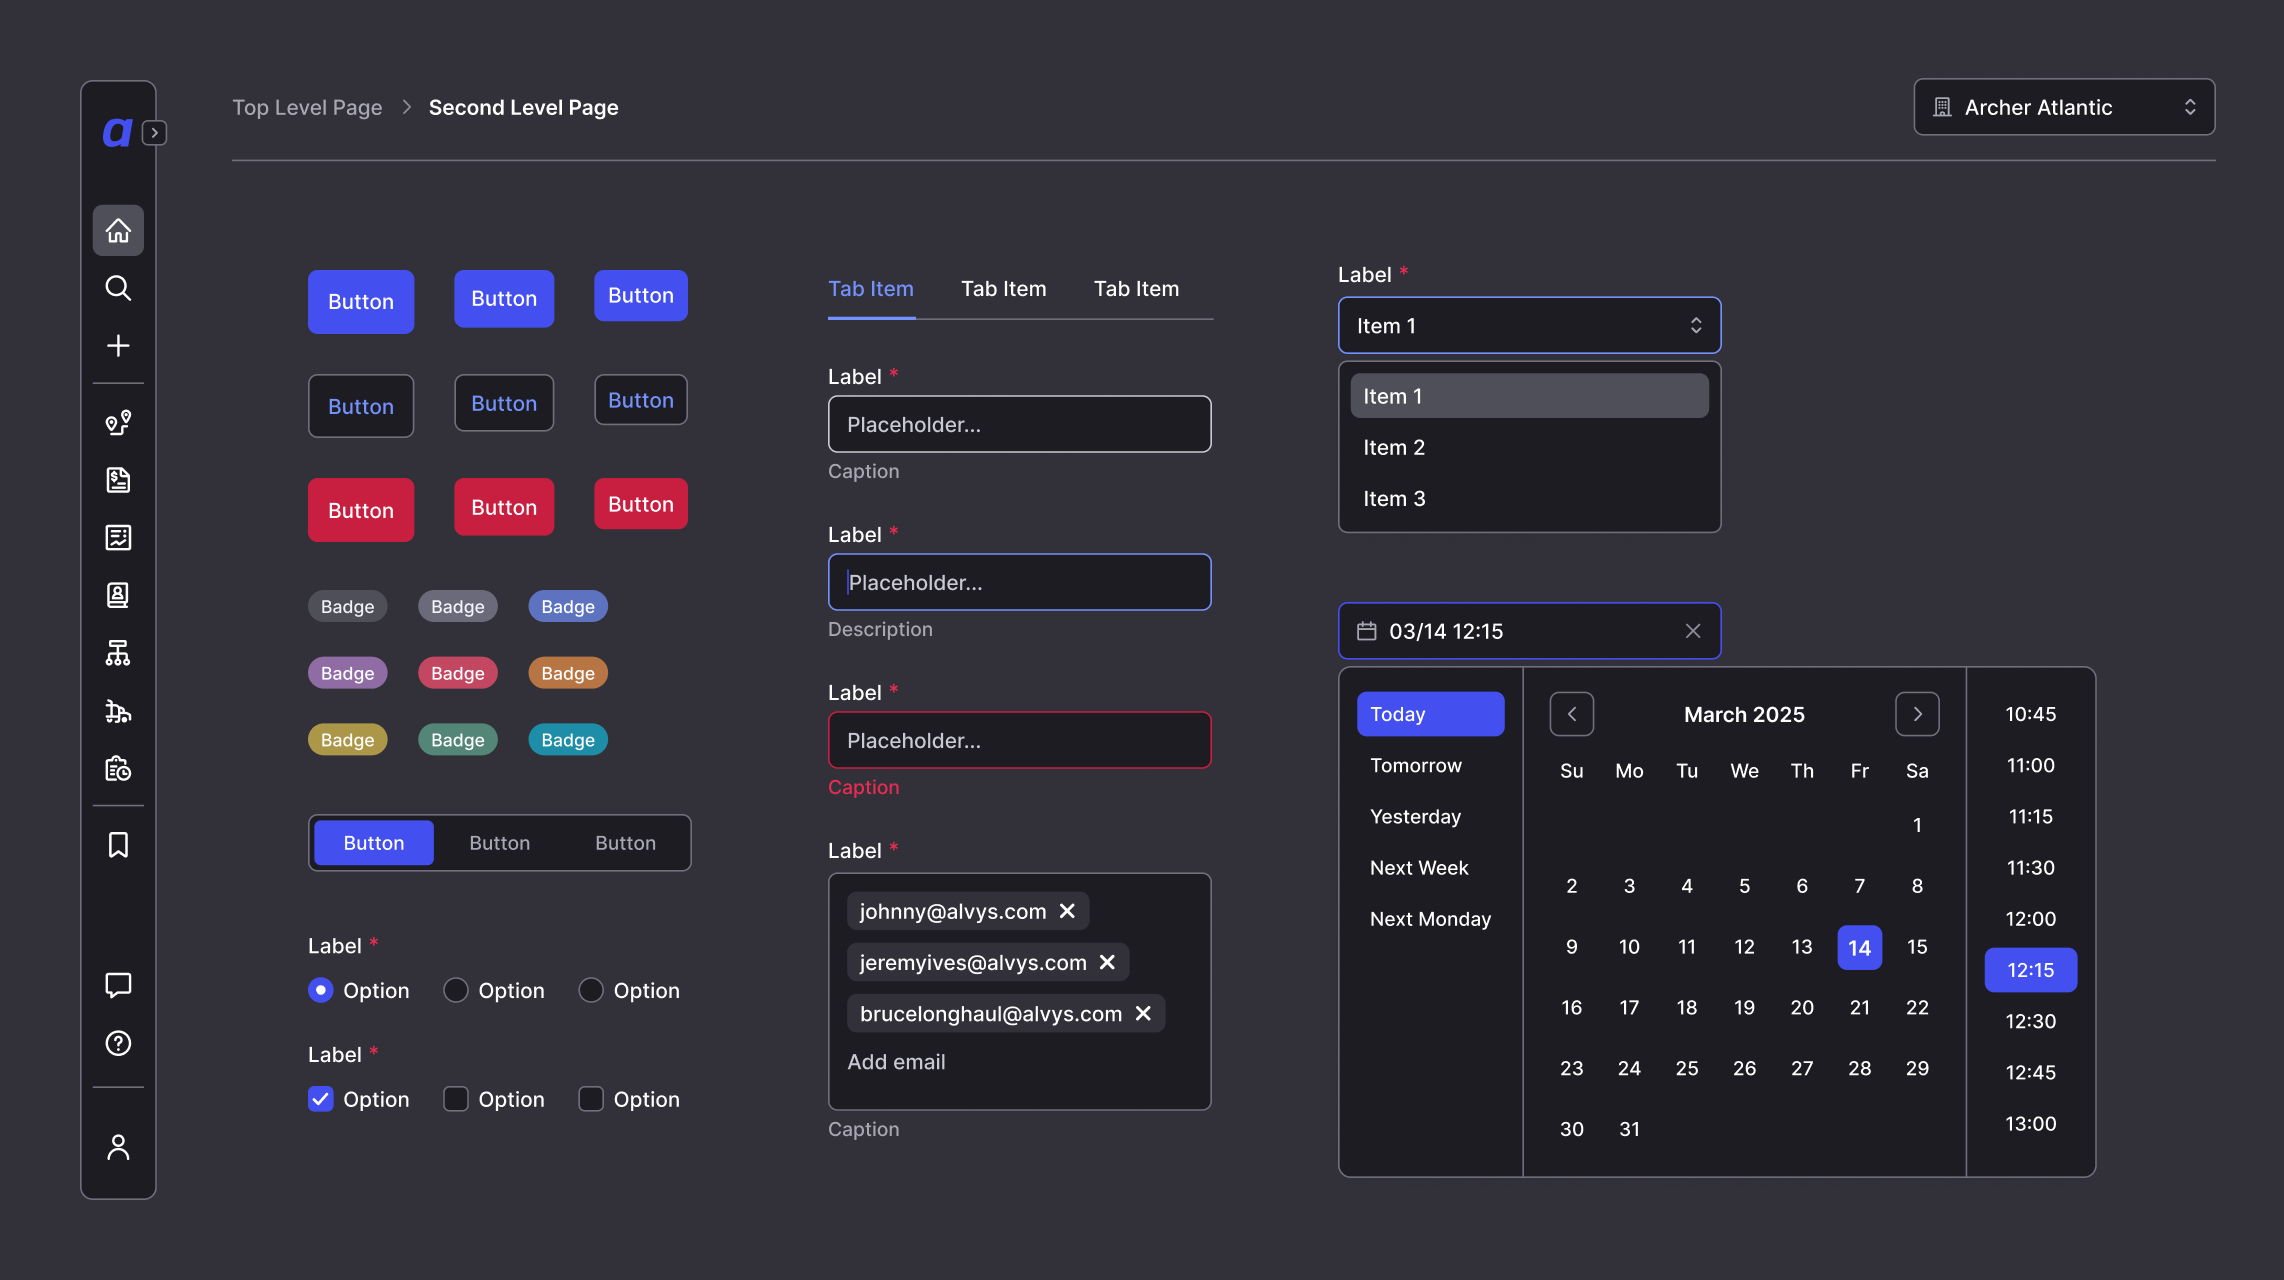Click the plus (create new) sidebar icon
Image resolution: width=2284 pixels, height=1280 pixels.
pos(118,346)
